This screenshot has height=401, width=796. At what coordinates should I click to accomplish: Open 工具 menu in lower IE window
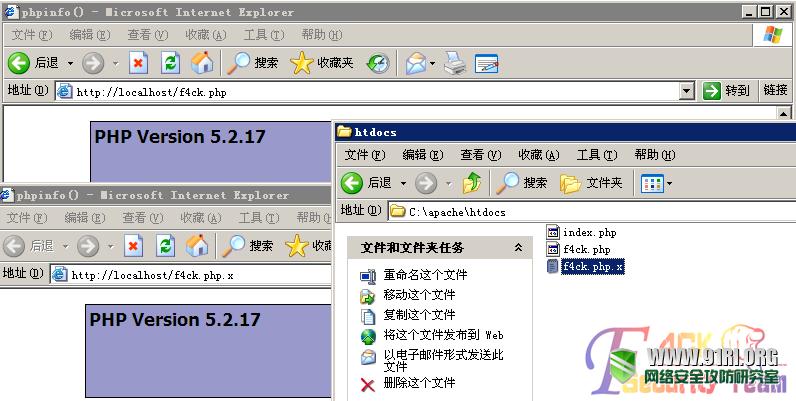(x=259, y=218)
